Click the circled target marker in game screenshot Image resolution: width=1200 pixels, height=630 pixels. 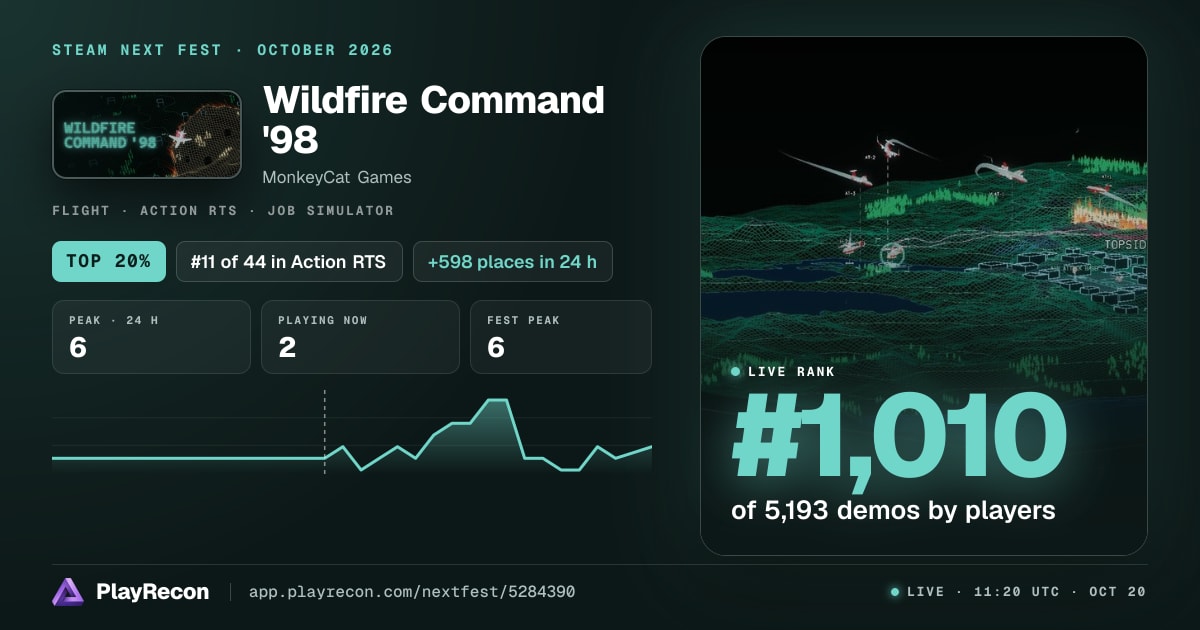[893, 254]
